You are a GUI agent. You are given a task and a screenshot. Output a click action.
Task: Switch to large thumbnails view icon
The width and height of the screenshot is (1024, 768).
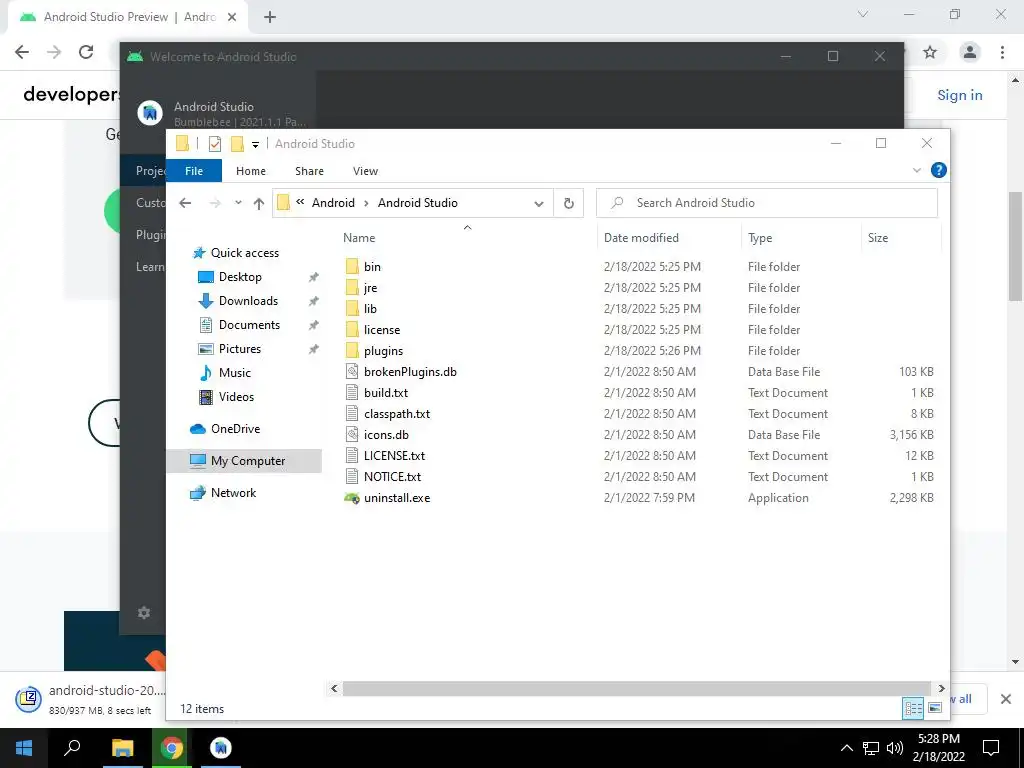(x=935, y=708)
